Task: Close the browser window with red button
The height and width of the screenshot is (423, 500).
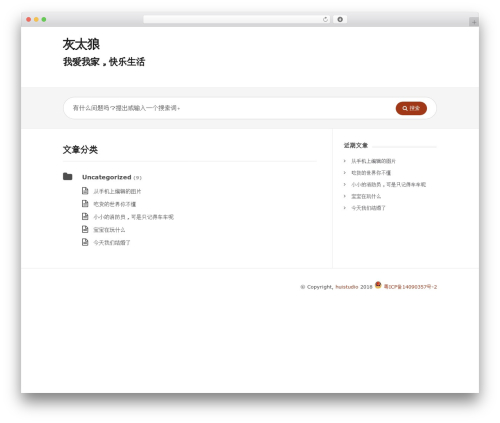Action: (x=29, y=19)
